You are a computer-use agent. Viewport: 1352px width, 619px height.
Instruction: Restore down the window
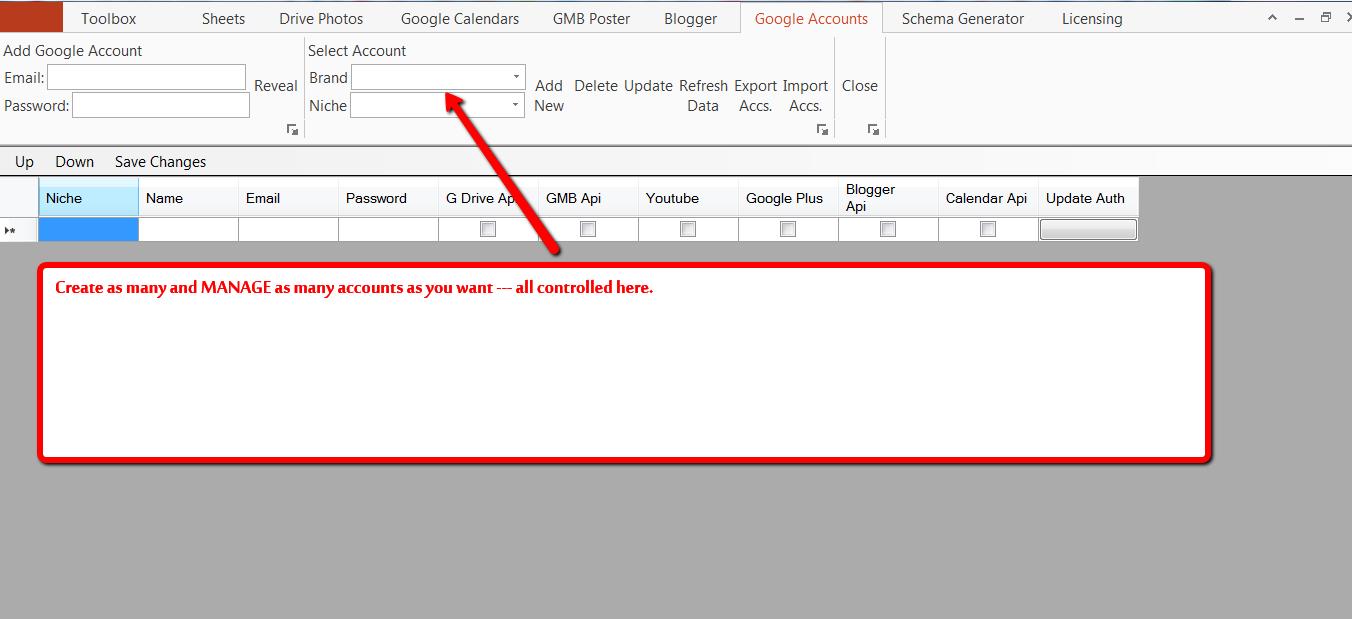[1326, 17]
